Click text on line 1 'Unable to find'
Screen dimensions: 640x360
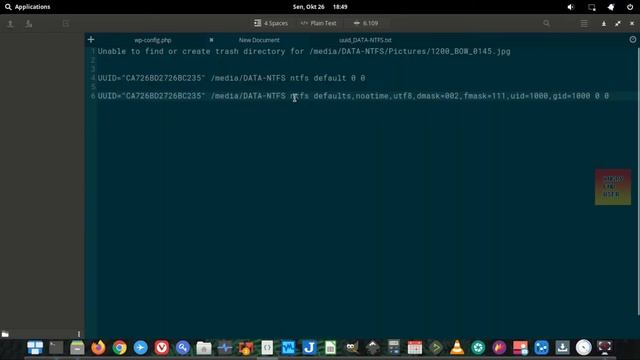131,51
